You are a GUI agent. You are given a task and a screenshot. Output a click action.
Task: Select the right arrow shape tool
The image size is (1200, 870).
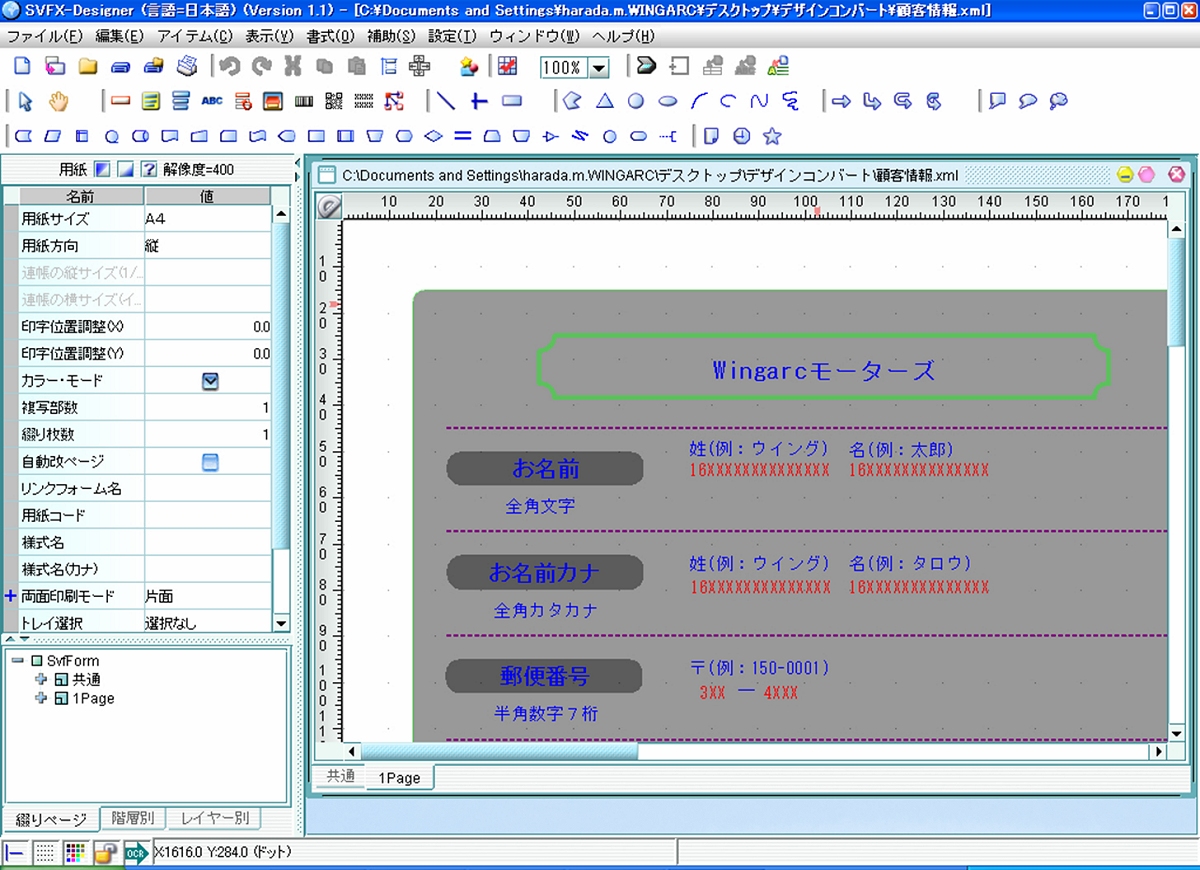click(841, 101)
